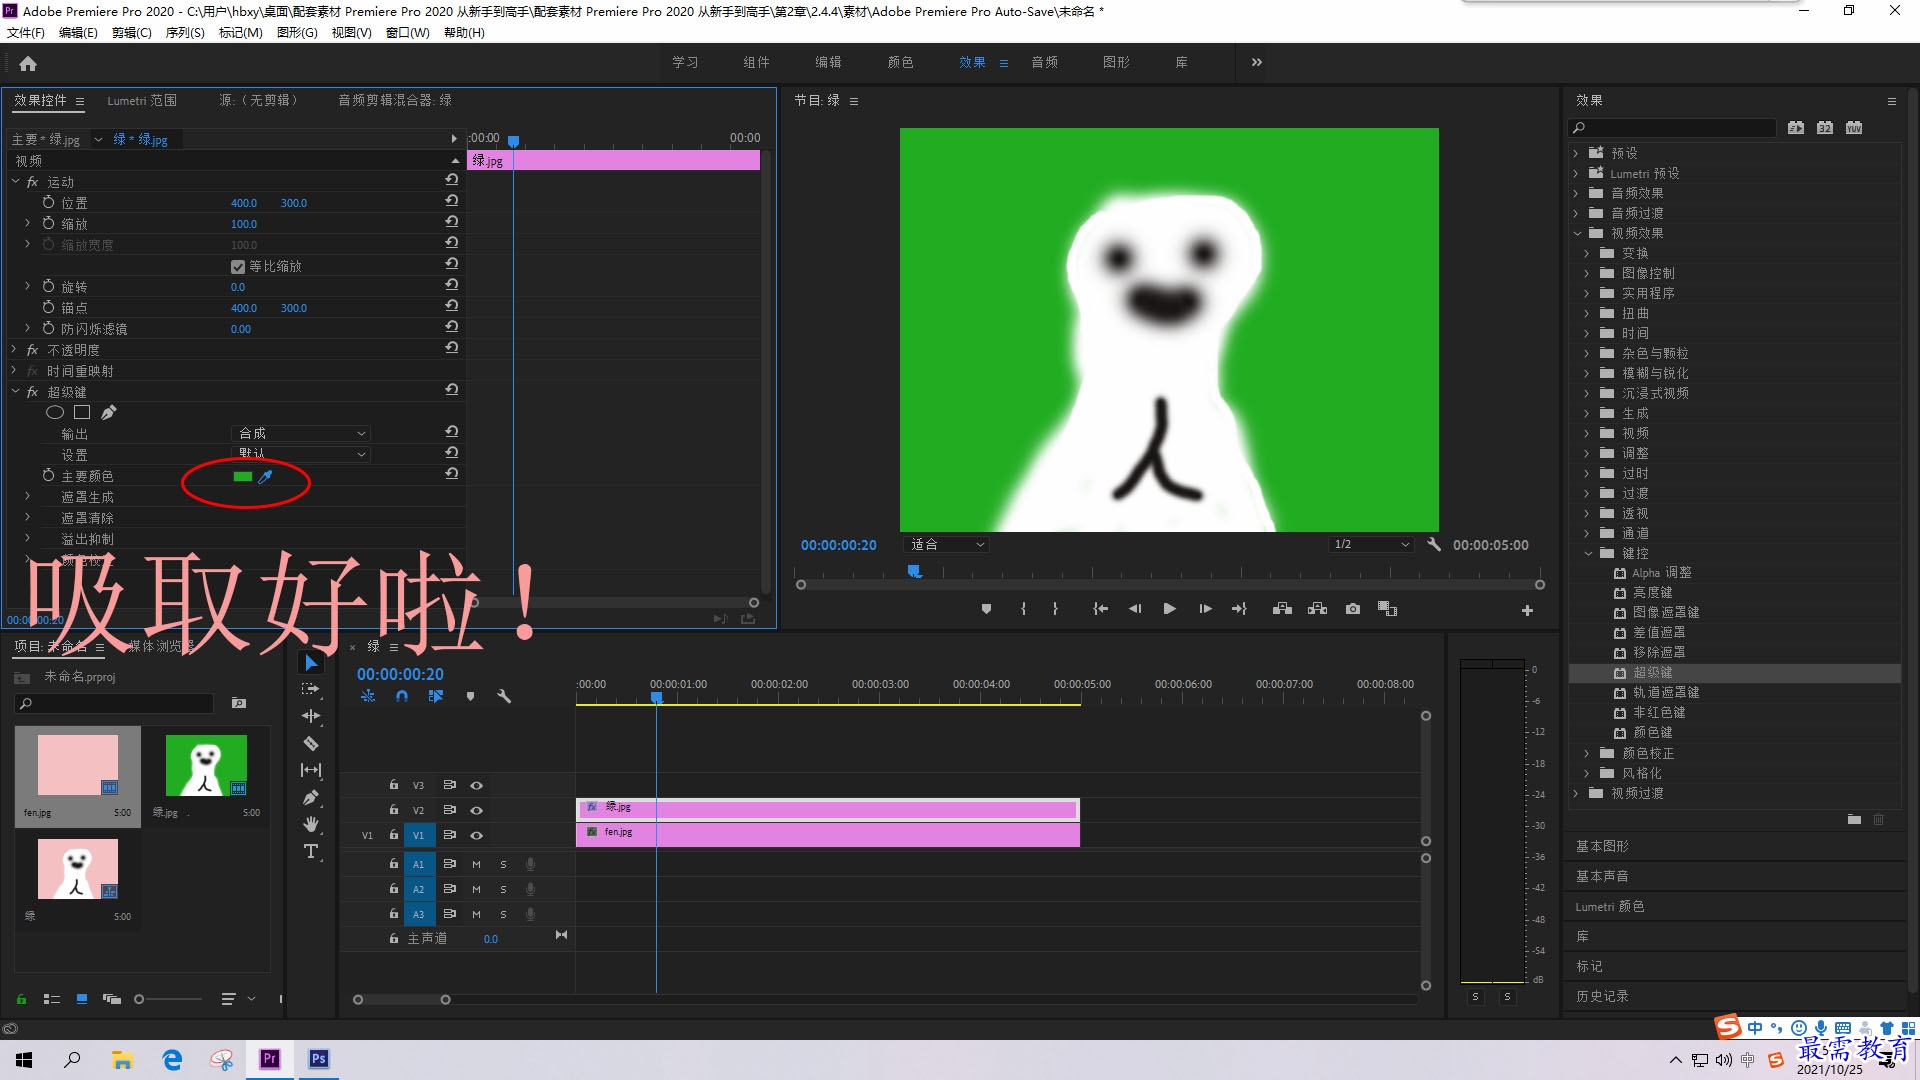Image resolution: width=1920 pixels, height=1080 pixels.
Task: Switch project panel to list view
Action: (52, 999)
